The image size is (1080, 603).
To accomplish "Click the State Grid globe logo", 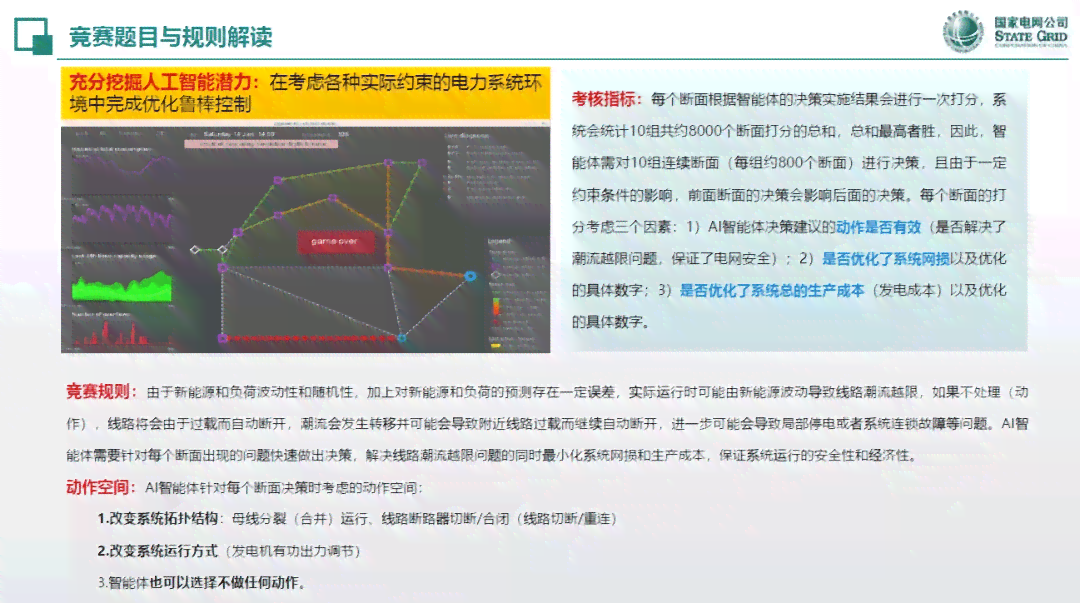I will [963, 31].
